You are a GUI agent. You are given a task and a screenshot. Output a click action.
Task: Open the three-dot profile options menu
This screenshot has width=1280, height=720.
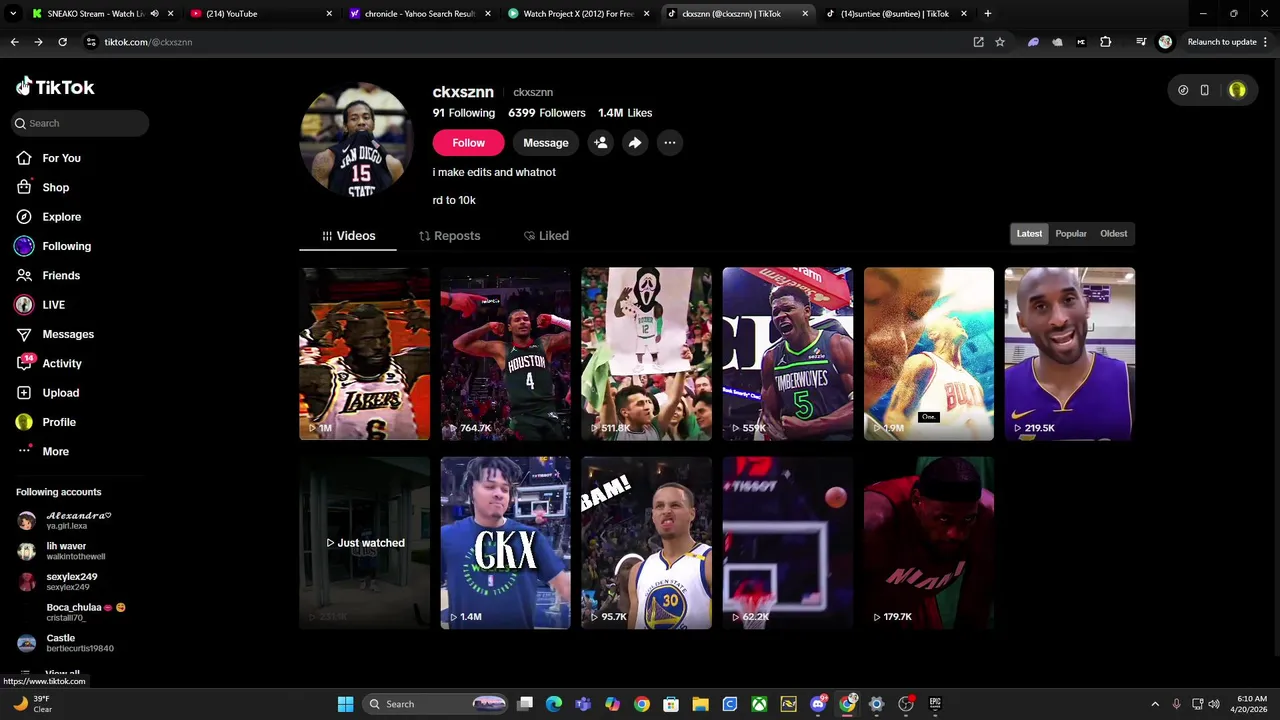(x=670, y=143)
